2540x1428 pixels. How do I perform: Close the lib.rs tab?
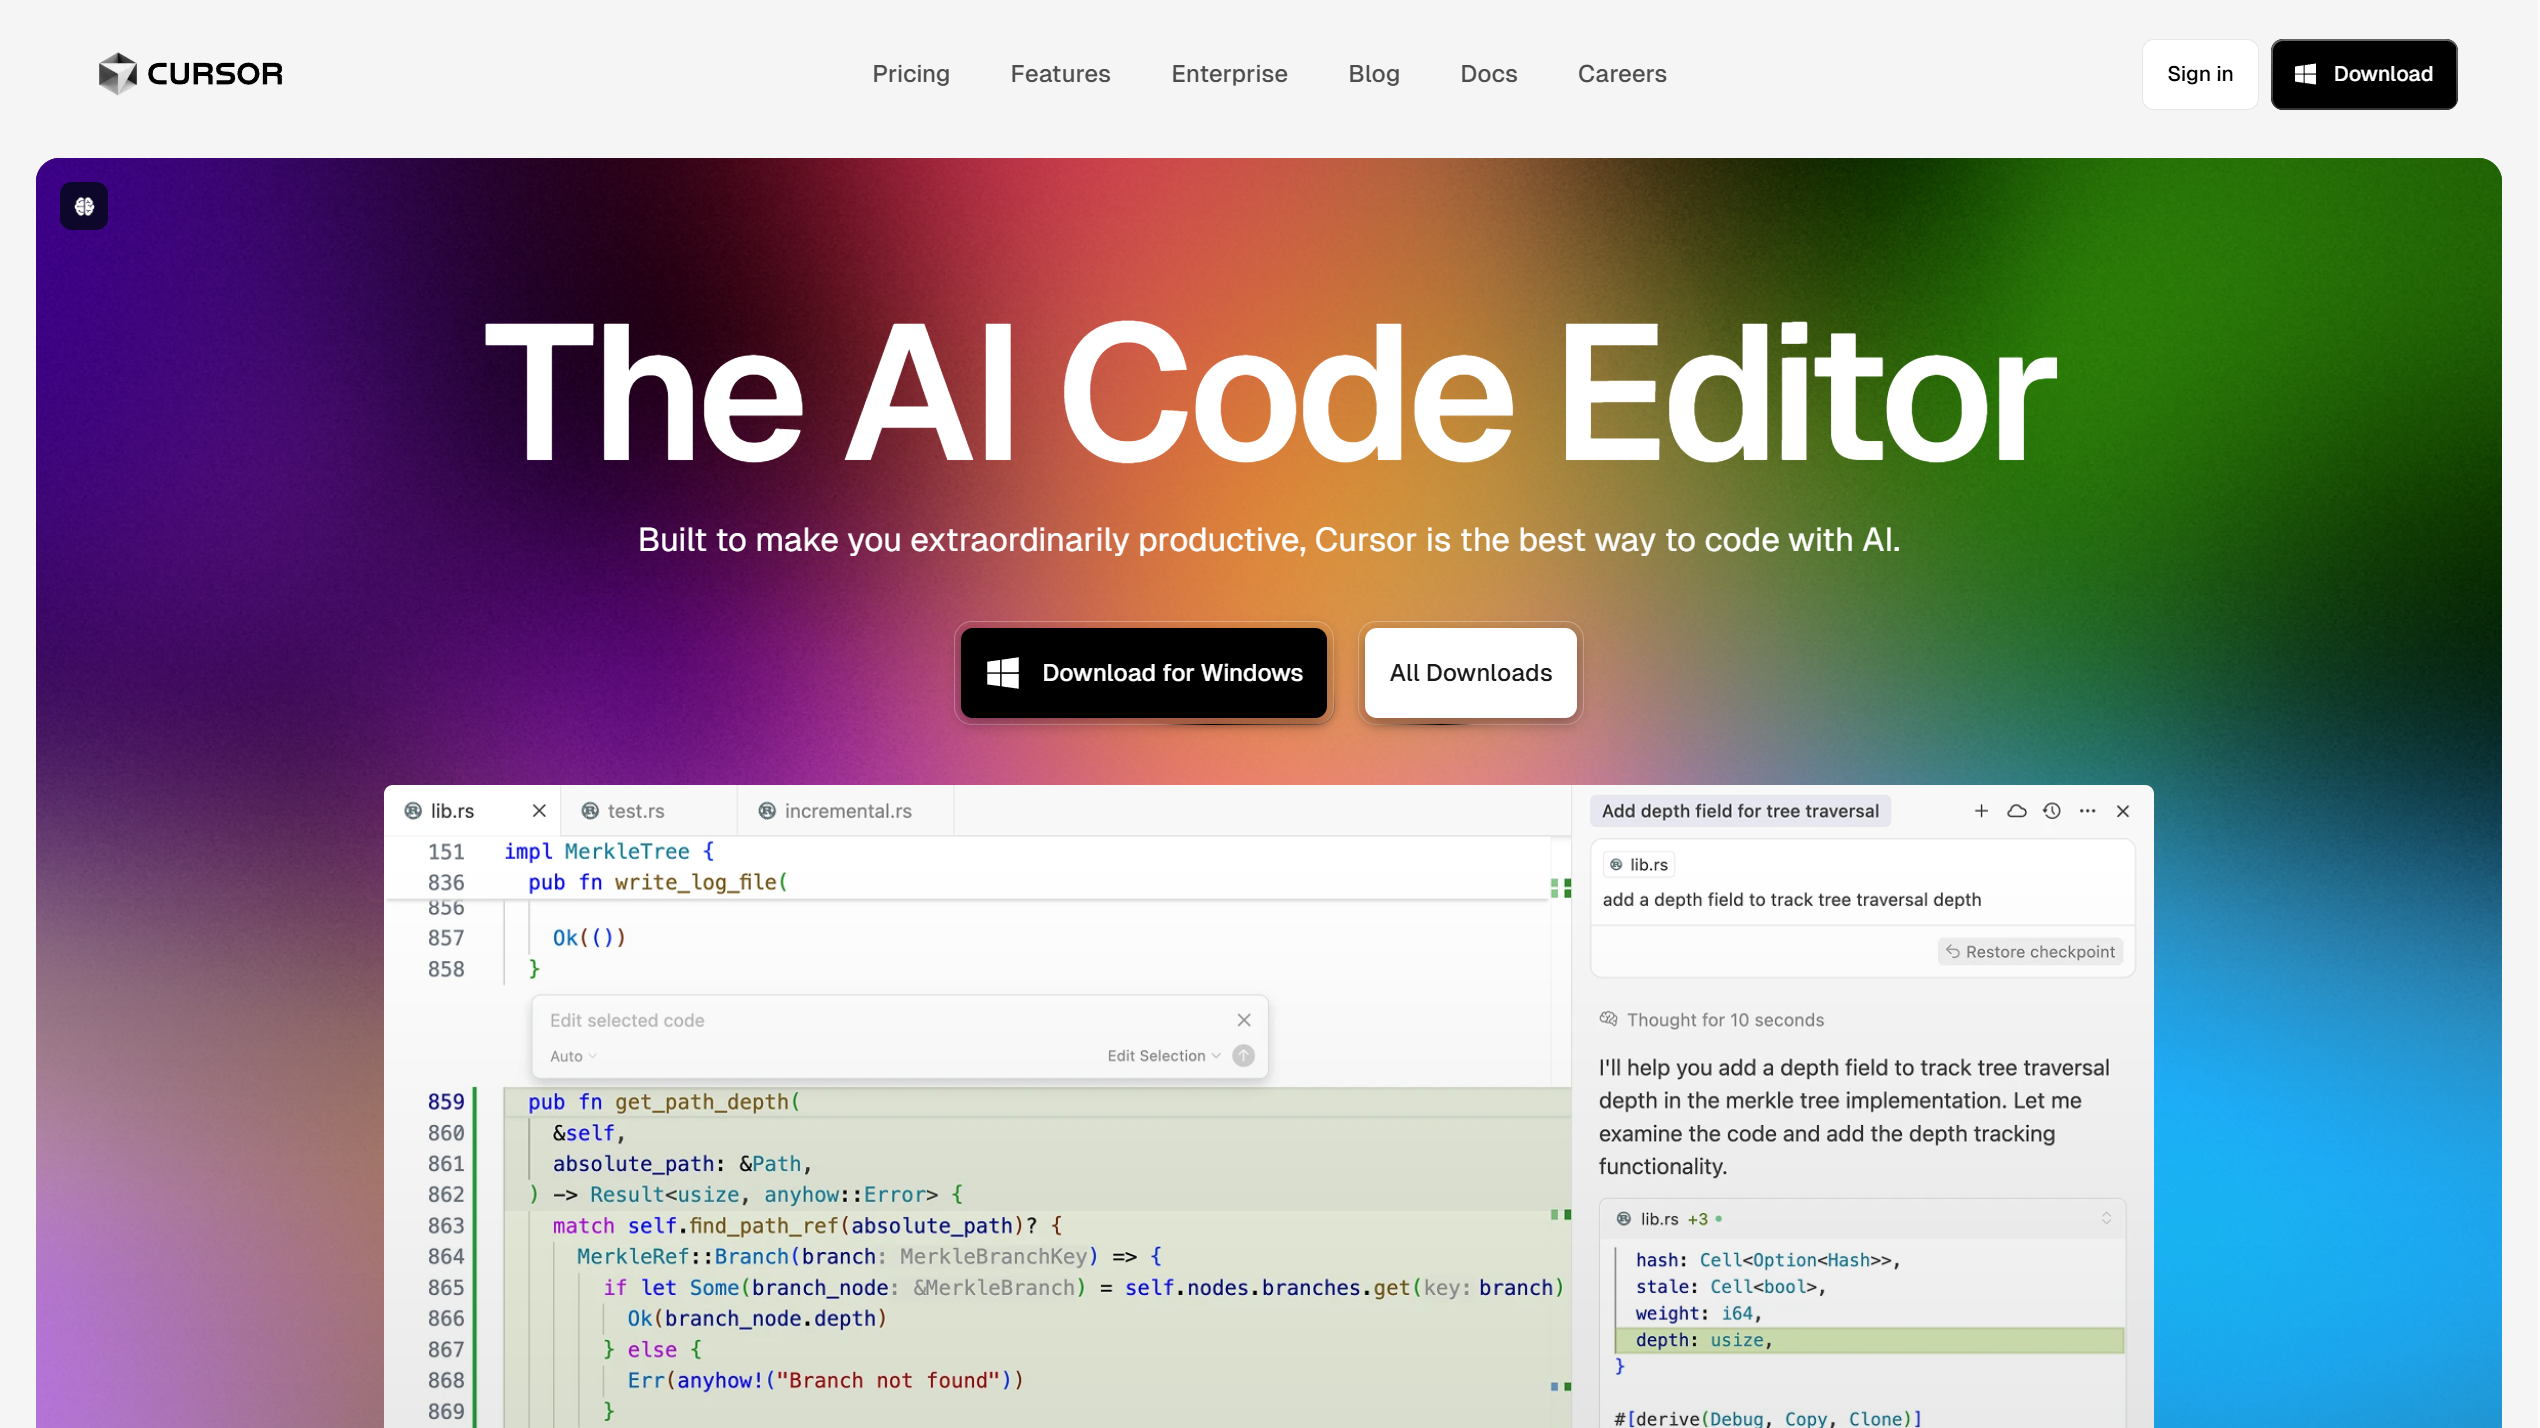[x=540, y=811]
